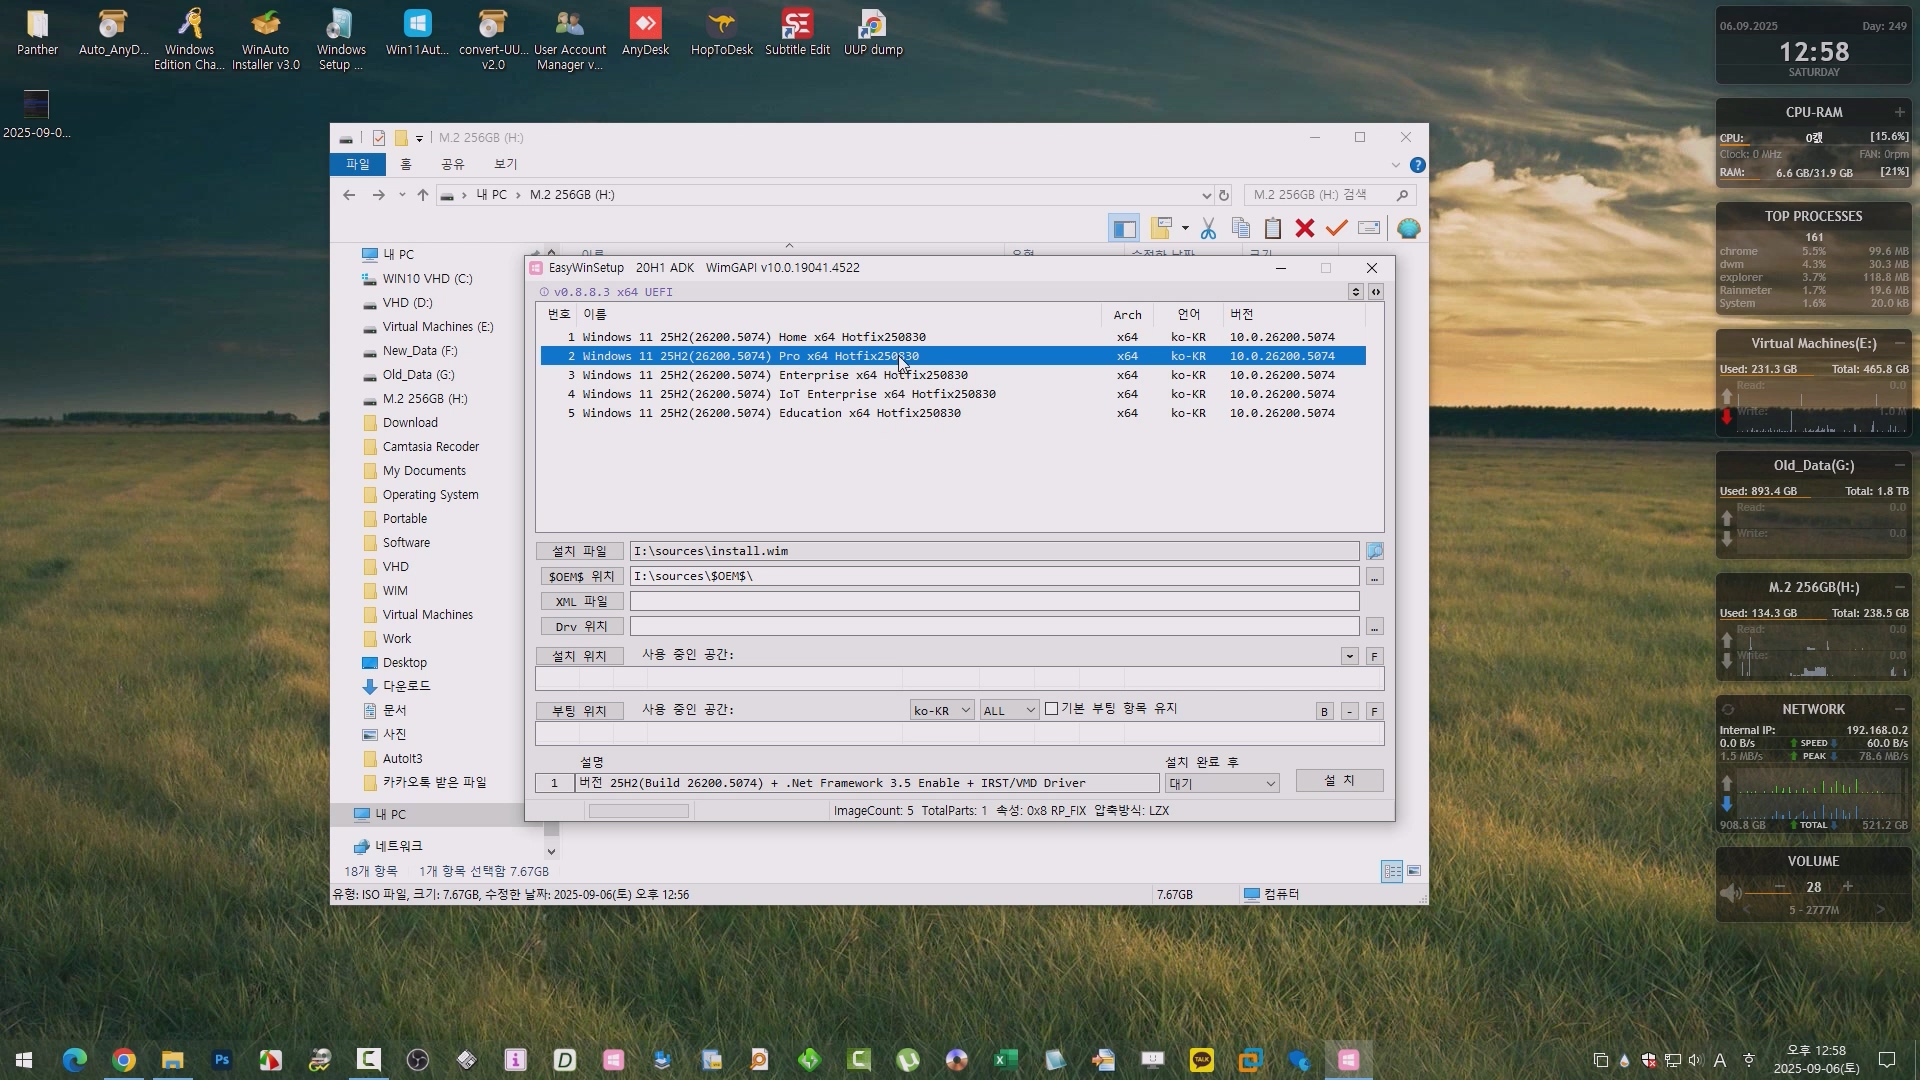Click the folder options icon in Explorer toolbar
The height and width of the screenshot is (1080, 1920).
(1161, 229)
